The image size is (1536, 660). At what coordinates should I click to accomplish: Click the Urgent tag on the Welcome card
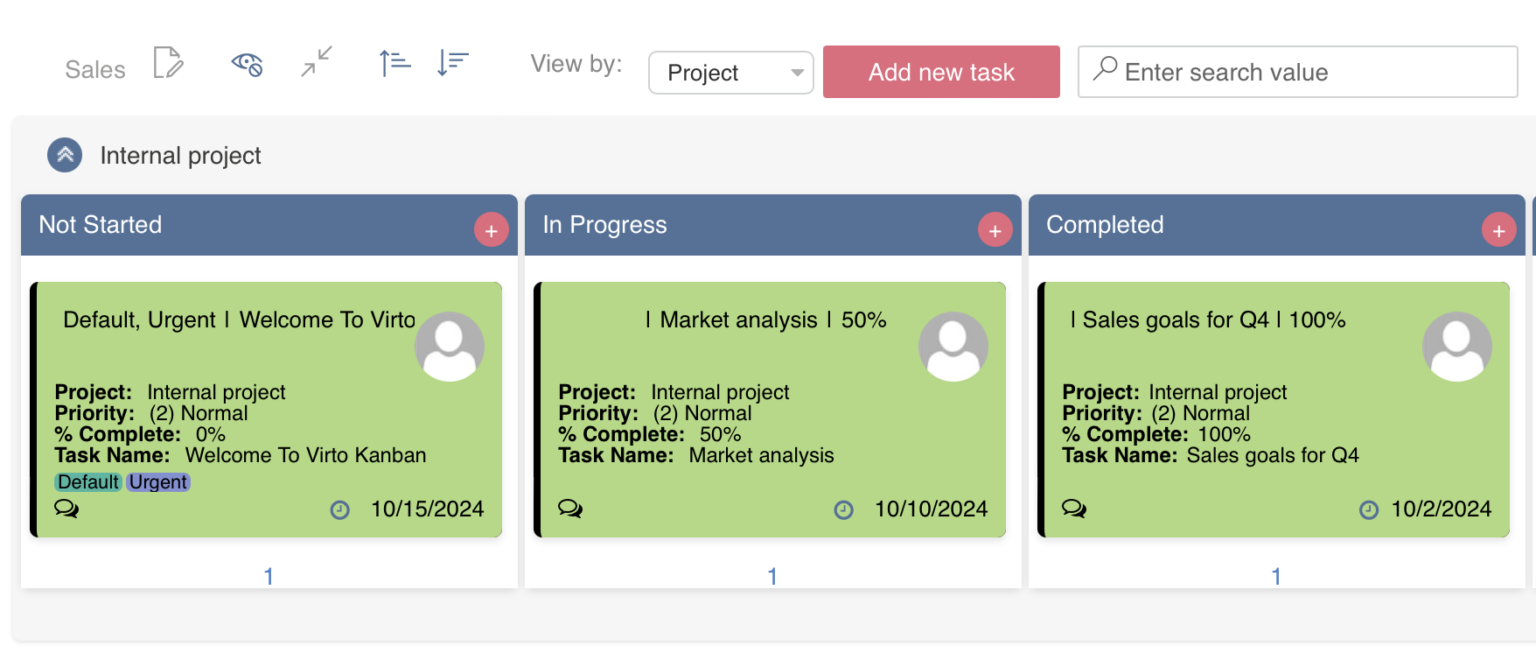(x=158, y=481)
